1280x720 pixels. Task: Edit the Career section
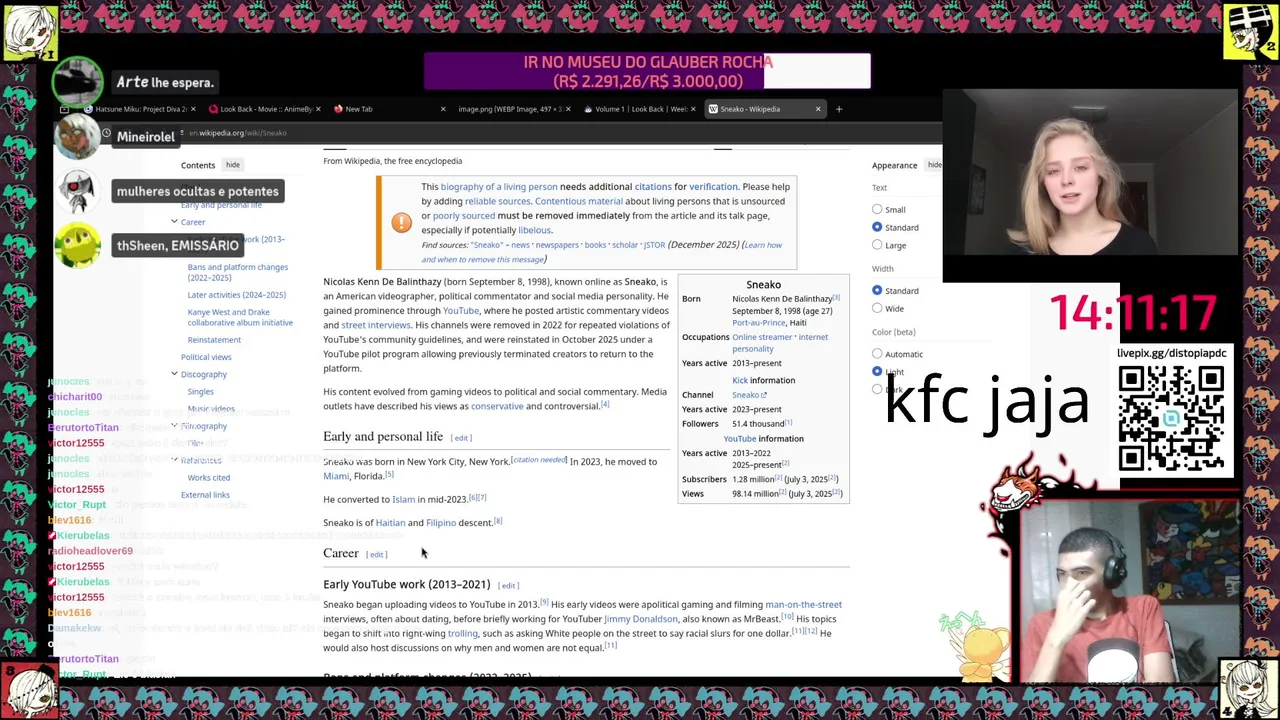click(376, 554)
